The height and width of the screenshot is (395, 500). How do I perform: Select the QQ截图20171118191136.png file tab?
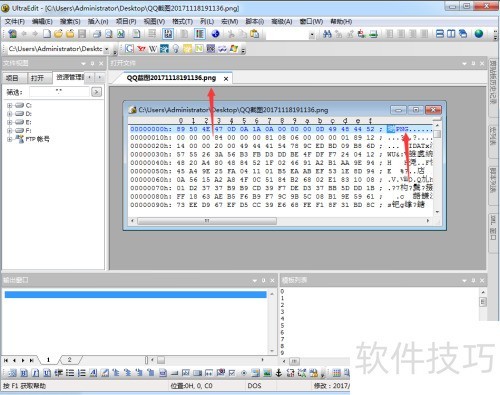point(171,78)
